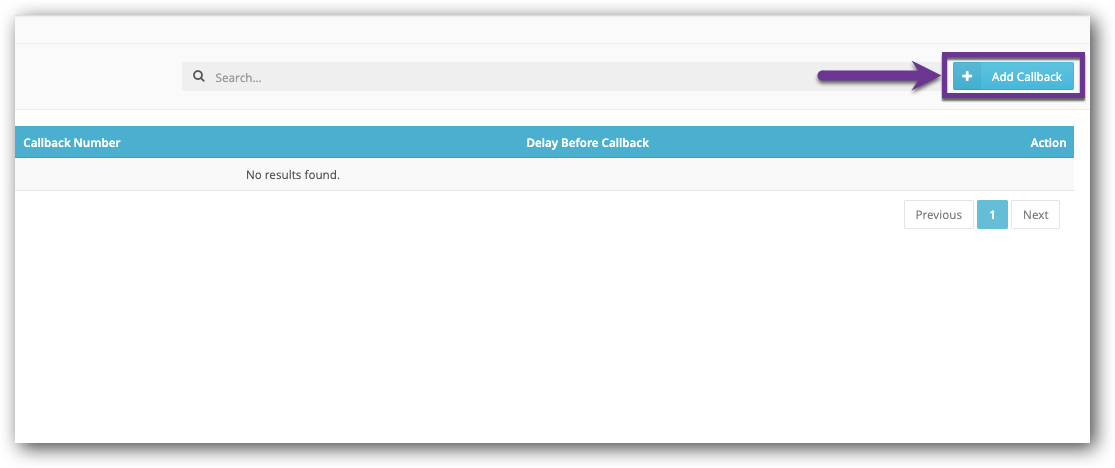Click the No results found message
The image size is (1115, 468).
[293, 175]
